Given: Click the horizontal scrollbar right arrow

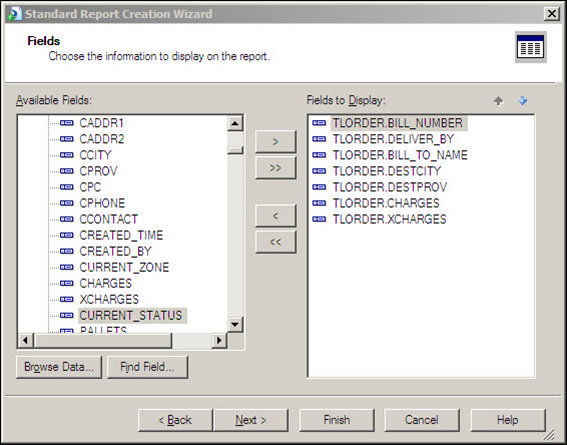Looking at the screenshot, I should (219, 340).
